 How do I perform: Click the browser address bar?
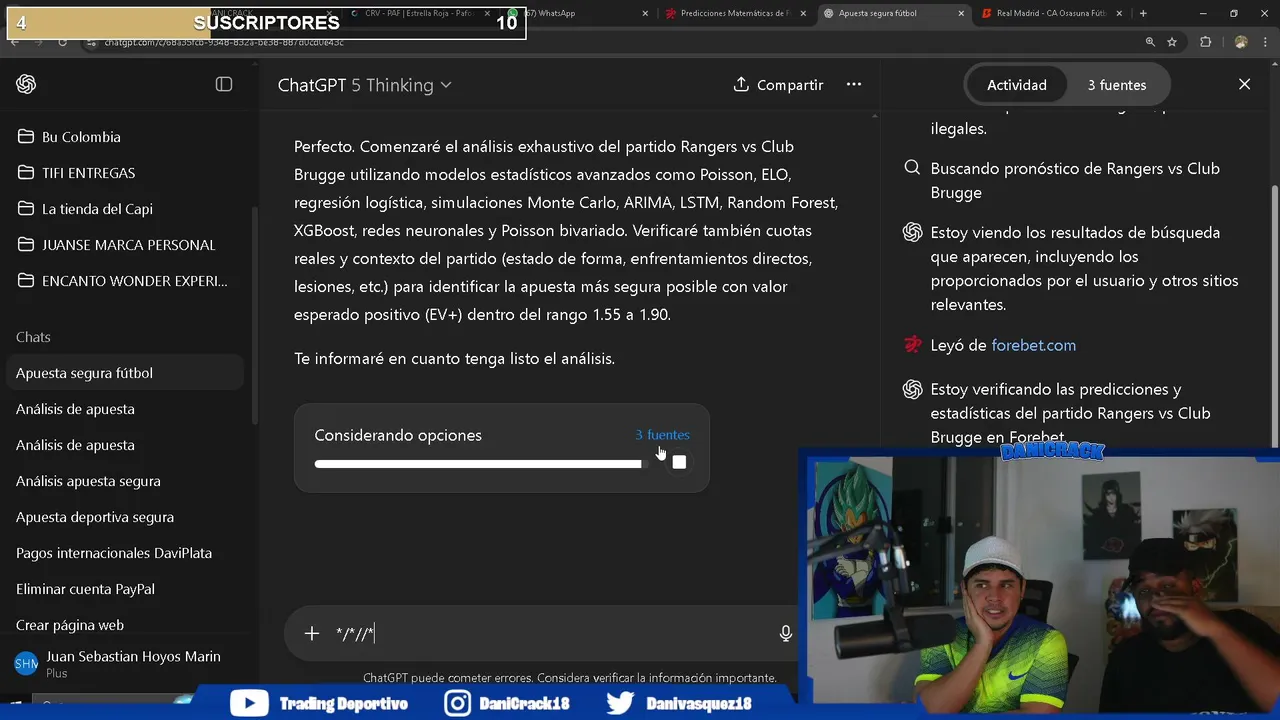[610, 42]
